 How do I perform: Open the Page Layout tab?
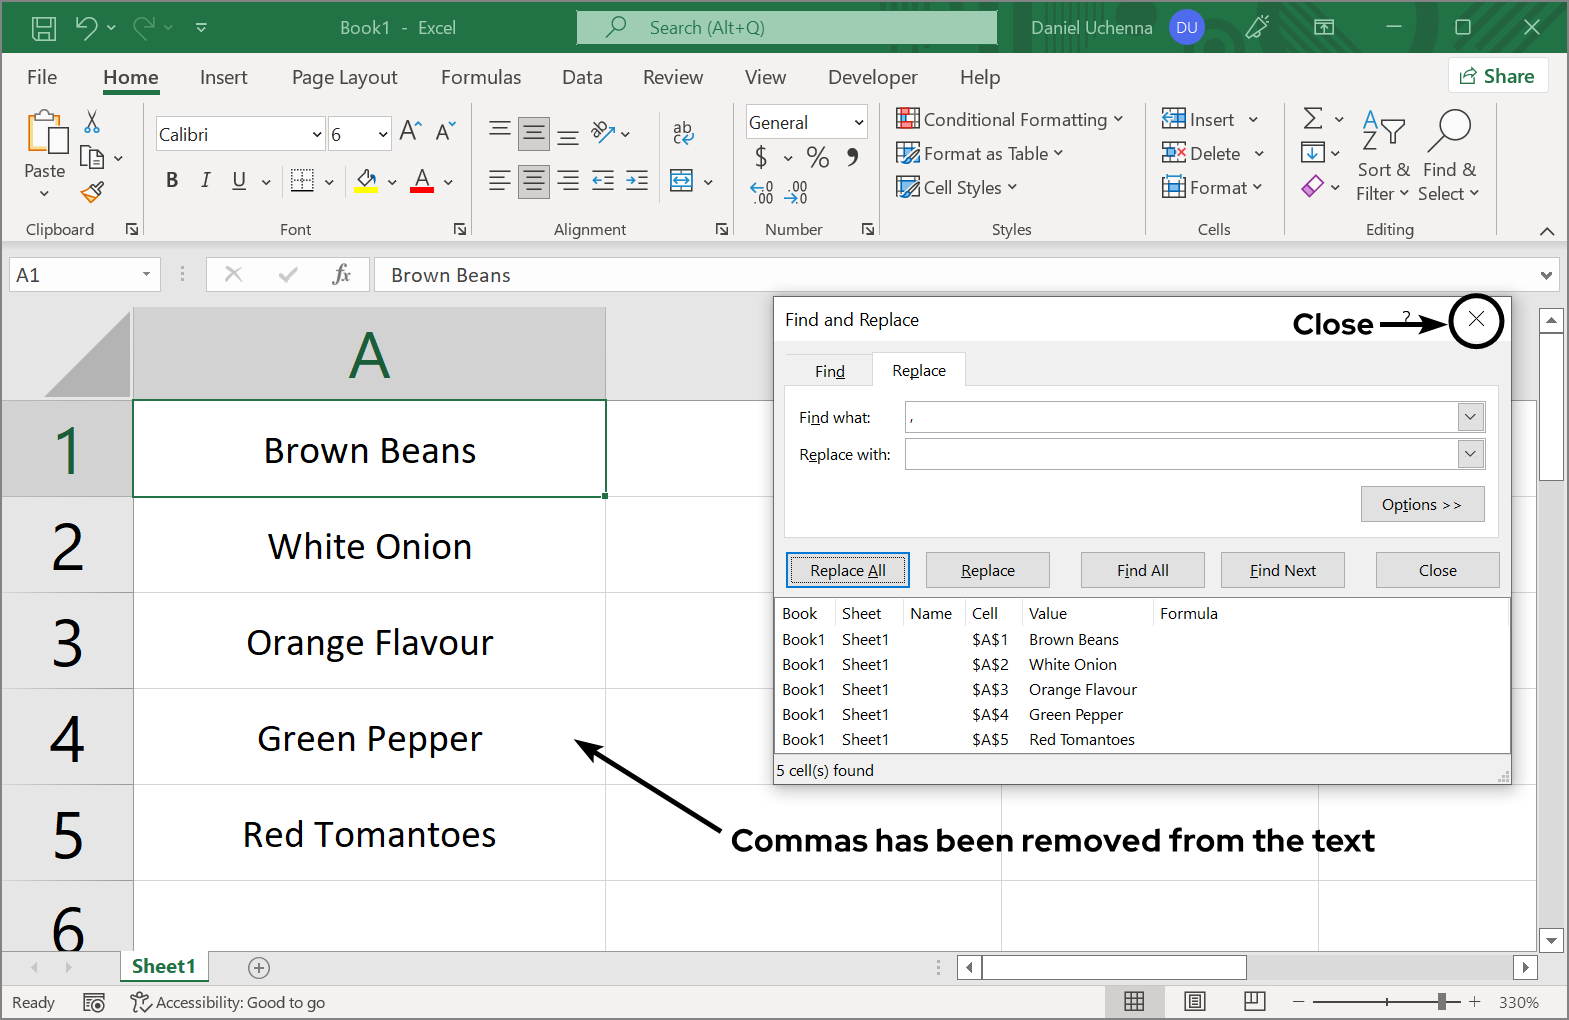(344, 77)
